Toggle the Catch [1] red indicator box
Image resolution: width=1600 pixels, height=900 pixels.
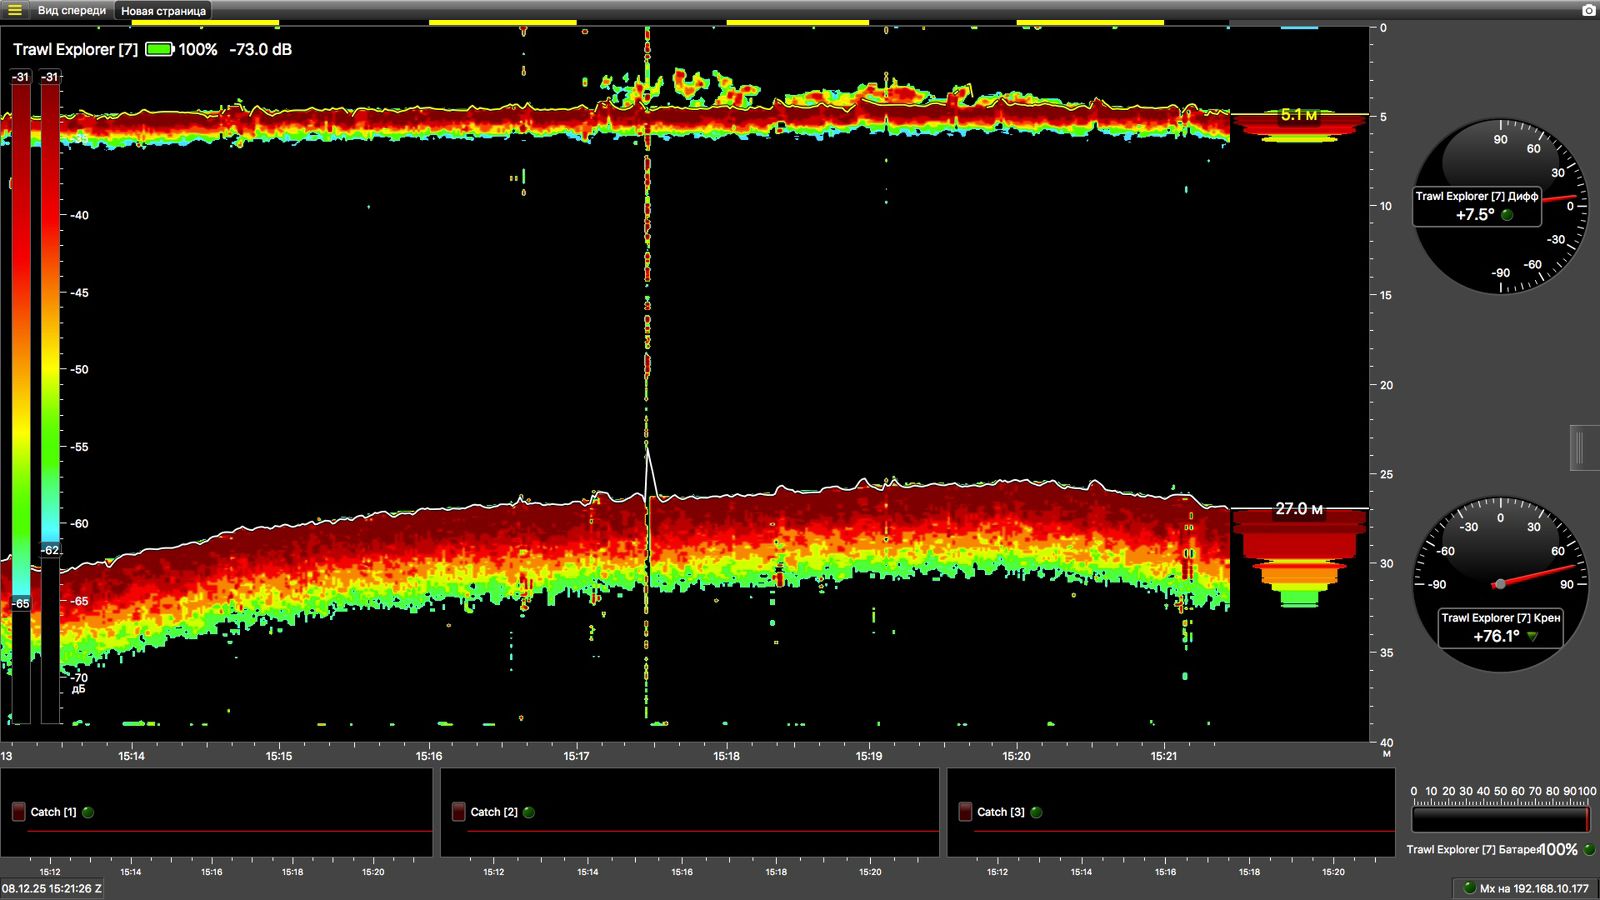coord(18,812)
